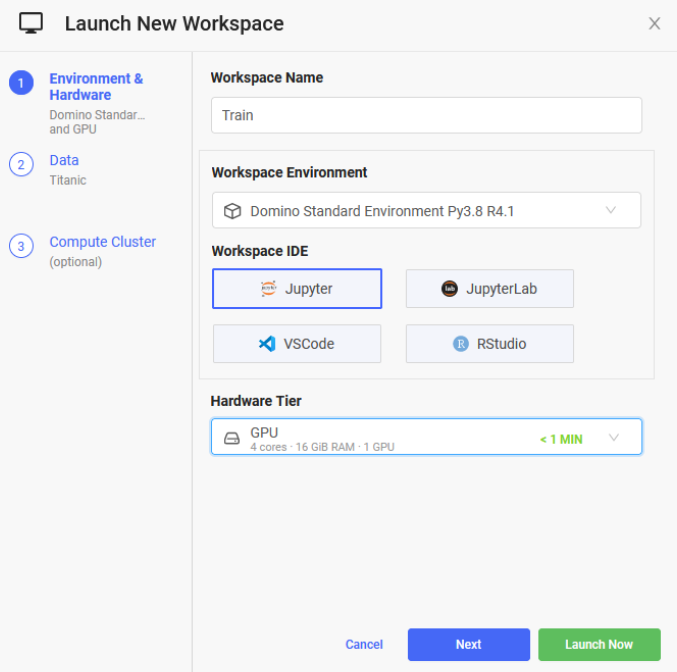This screenshot has height=672, width=677.
Task: Click the monitor icon beside Launch New Workspace
Action: [x=31, y=23]
